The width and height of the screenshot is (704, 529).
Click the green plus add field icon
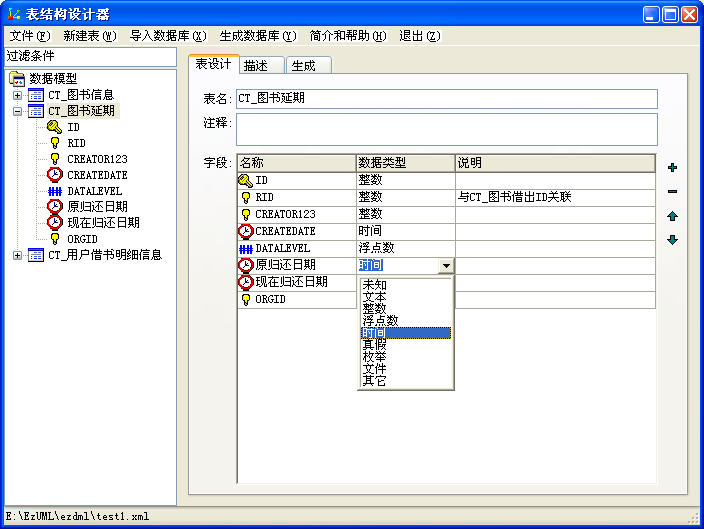pos(672,168)
